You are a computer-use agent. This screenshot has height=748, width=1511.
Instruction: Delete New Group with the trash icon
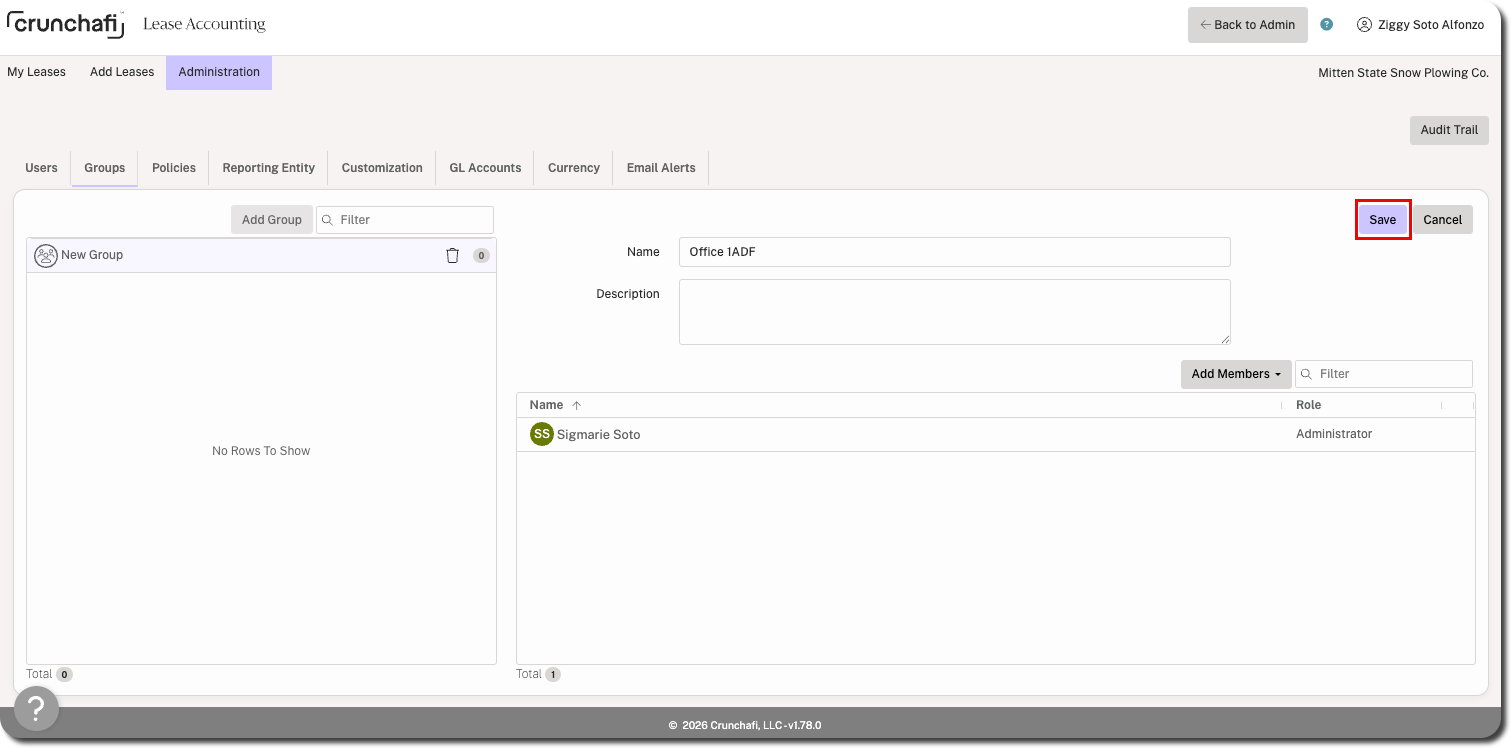point(452,255)
